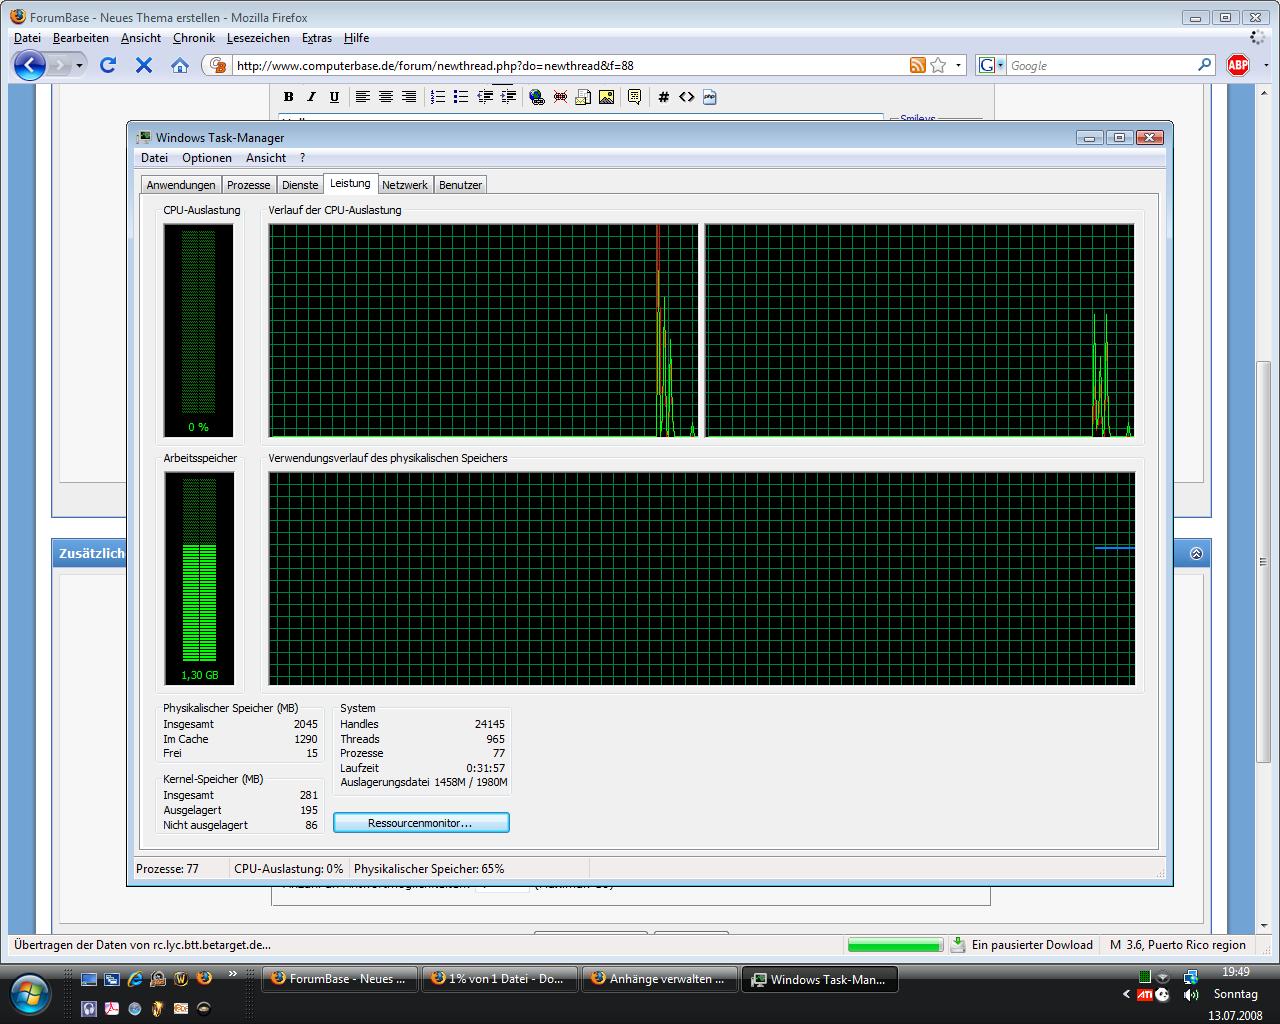Show hidden system tray icons arrow

1127,995
